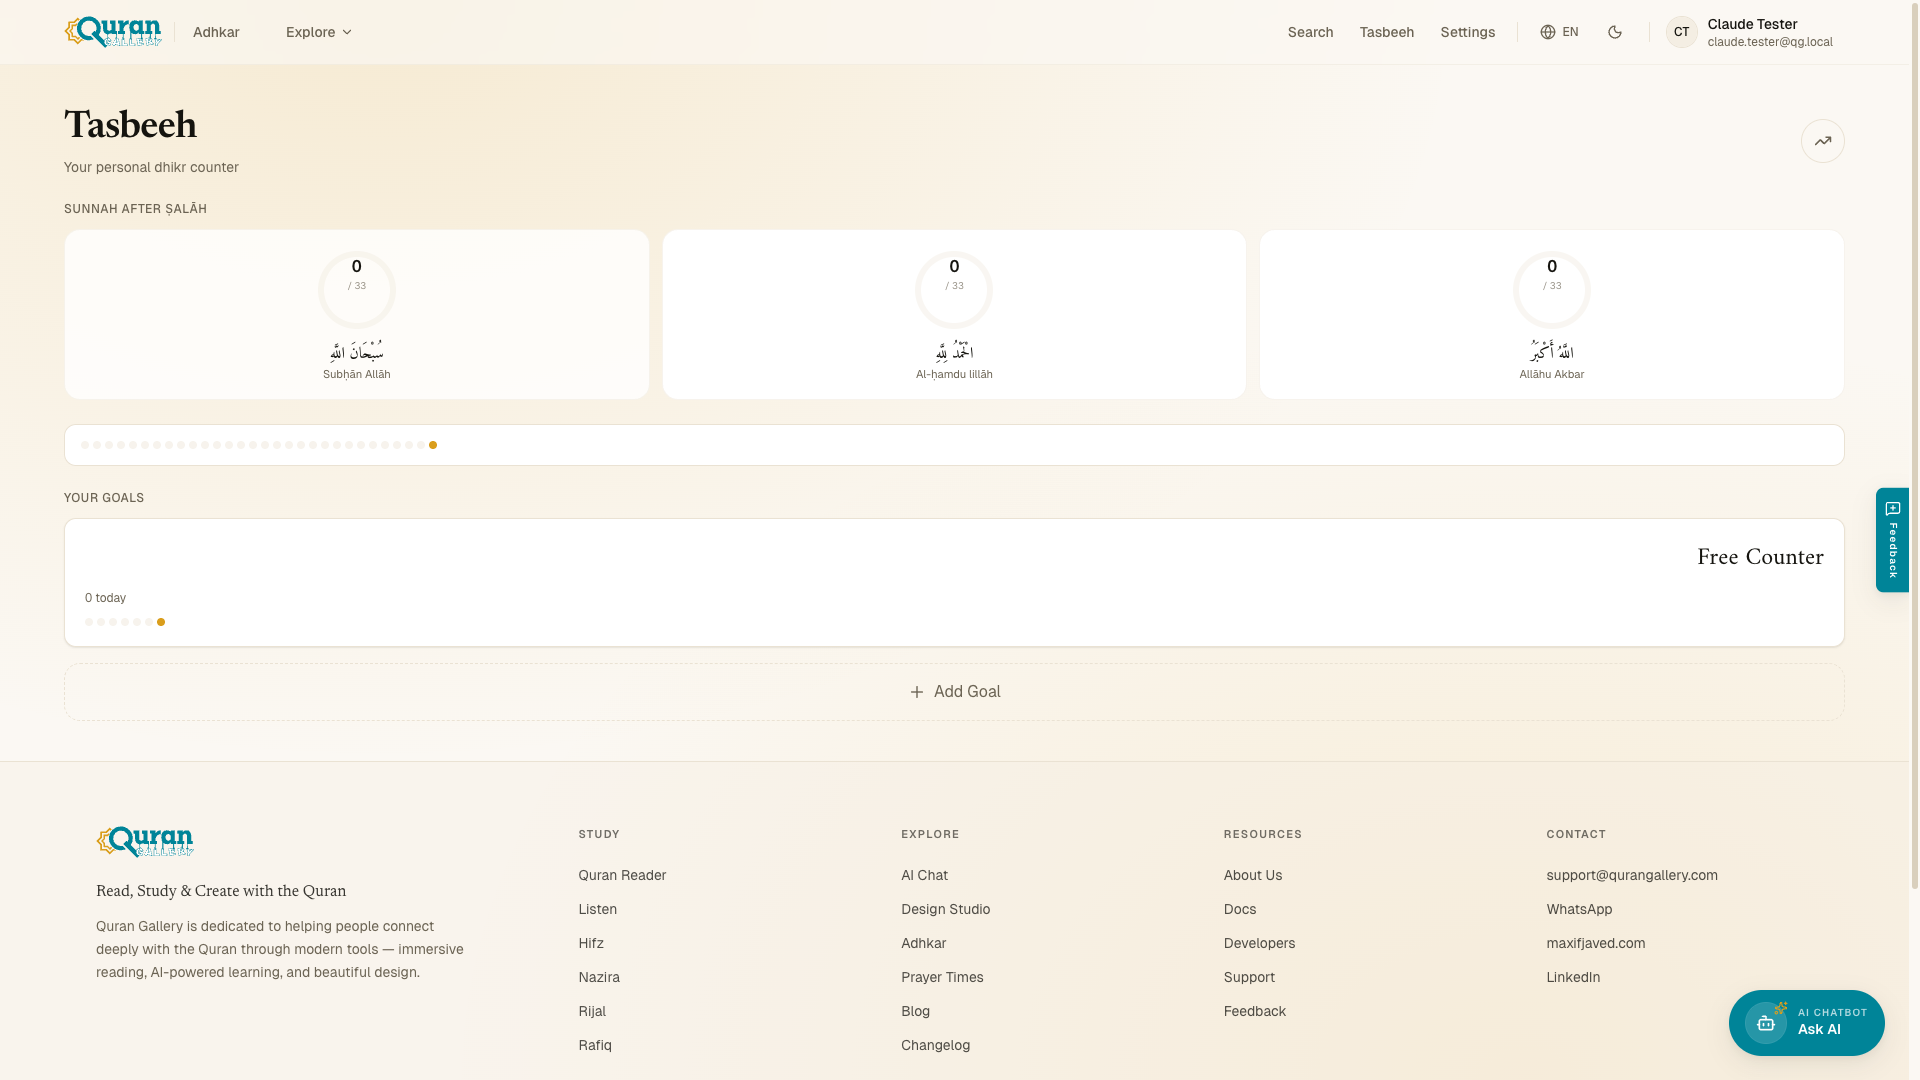The image size is (1920, 1080).
Task: Open the Developers footer link
Action: point(1259,943)
